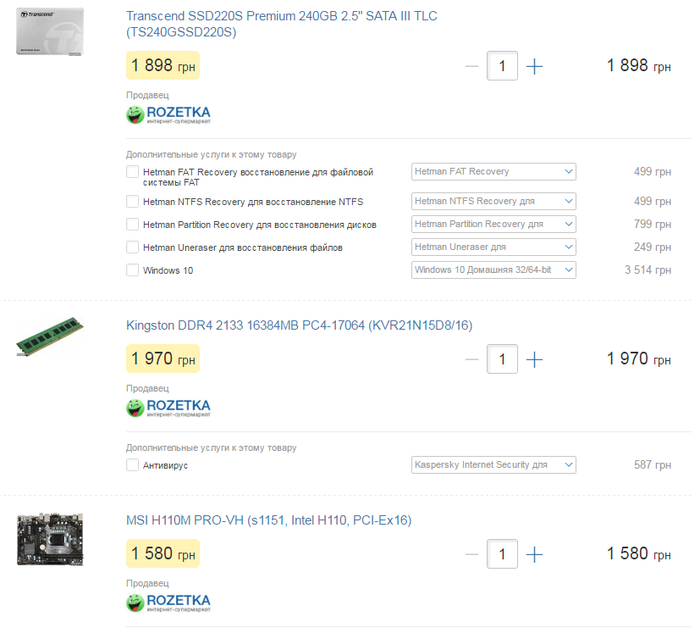Click the MSI motherboard product thumbnail

pyautogui.click(x=50, y=539)
